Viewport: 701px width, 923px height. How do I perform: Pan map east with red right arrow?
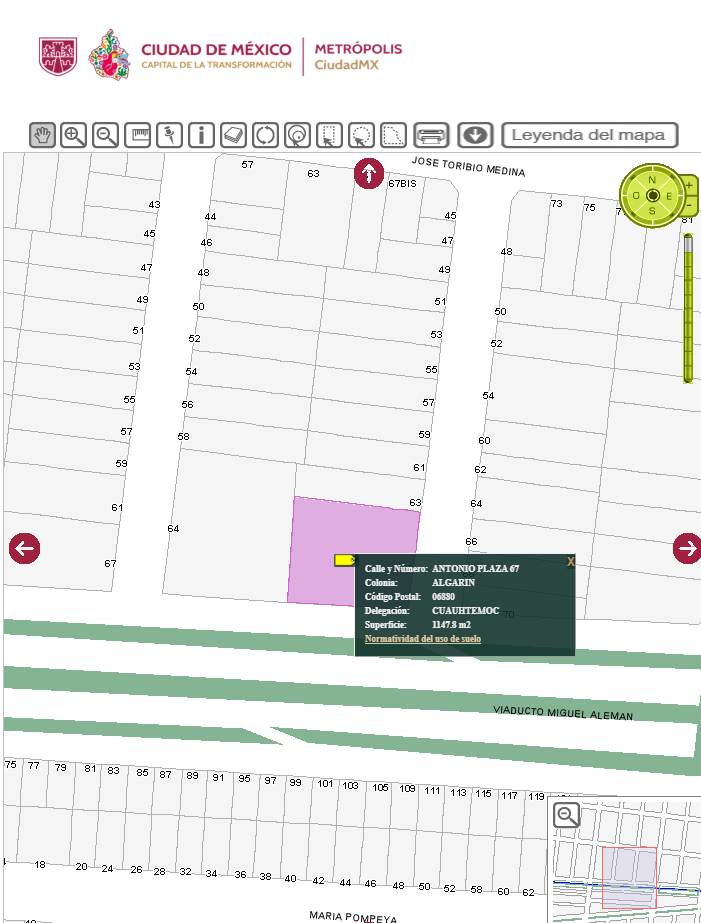tap(687, 549)
